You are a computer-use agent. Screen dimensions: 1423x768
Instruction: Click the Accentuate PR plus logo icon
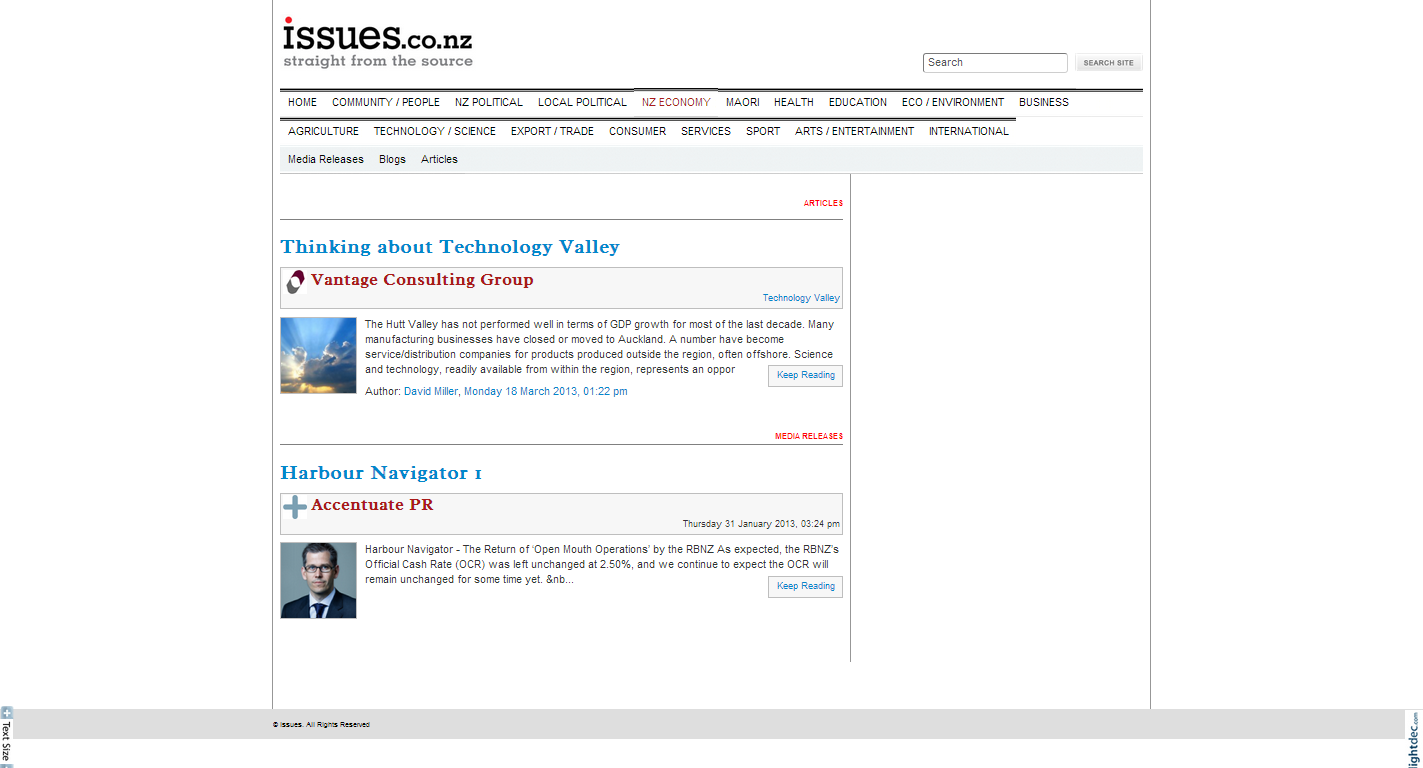tap(295, 507)
